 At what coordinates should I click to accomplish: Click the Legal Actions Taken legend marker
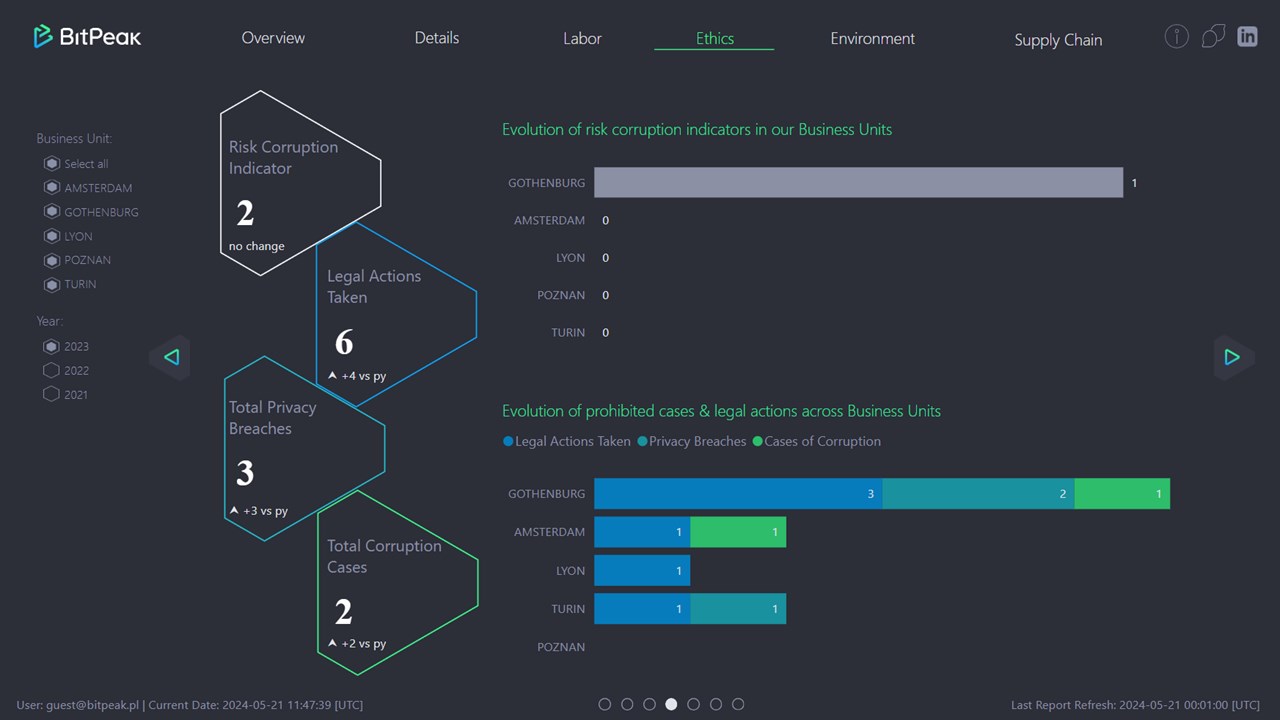point(508,441)
